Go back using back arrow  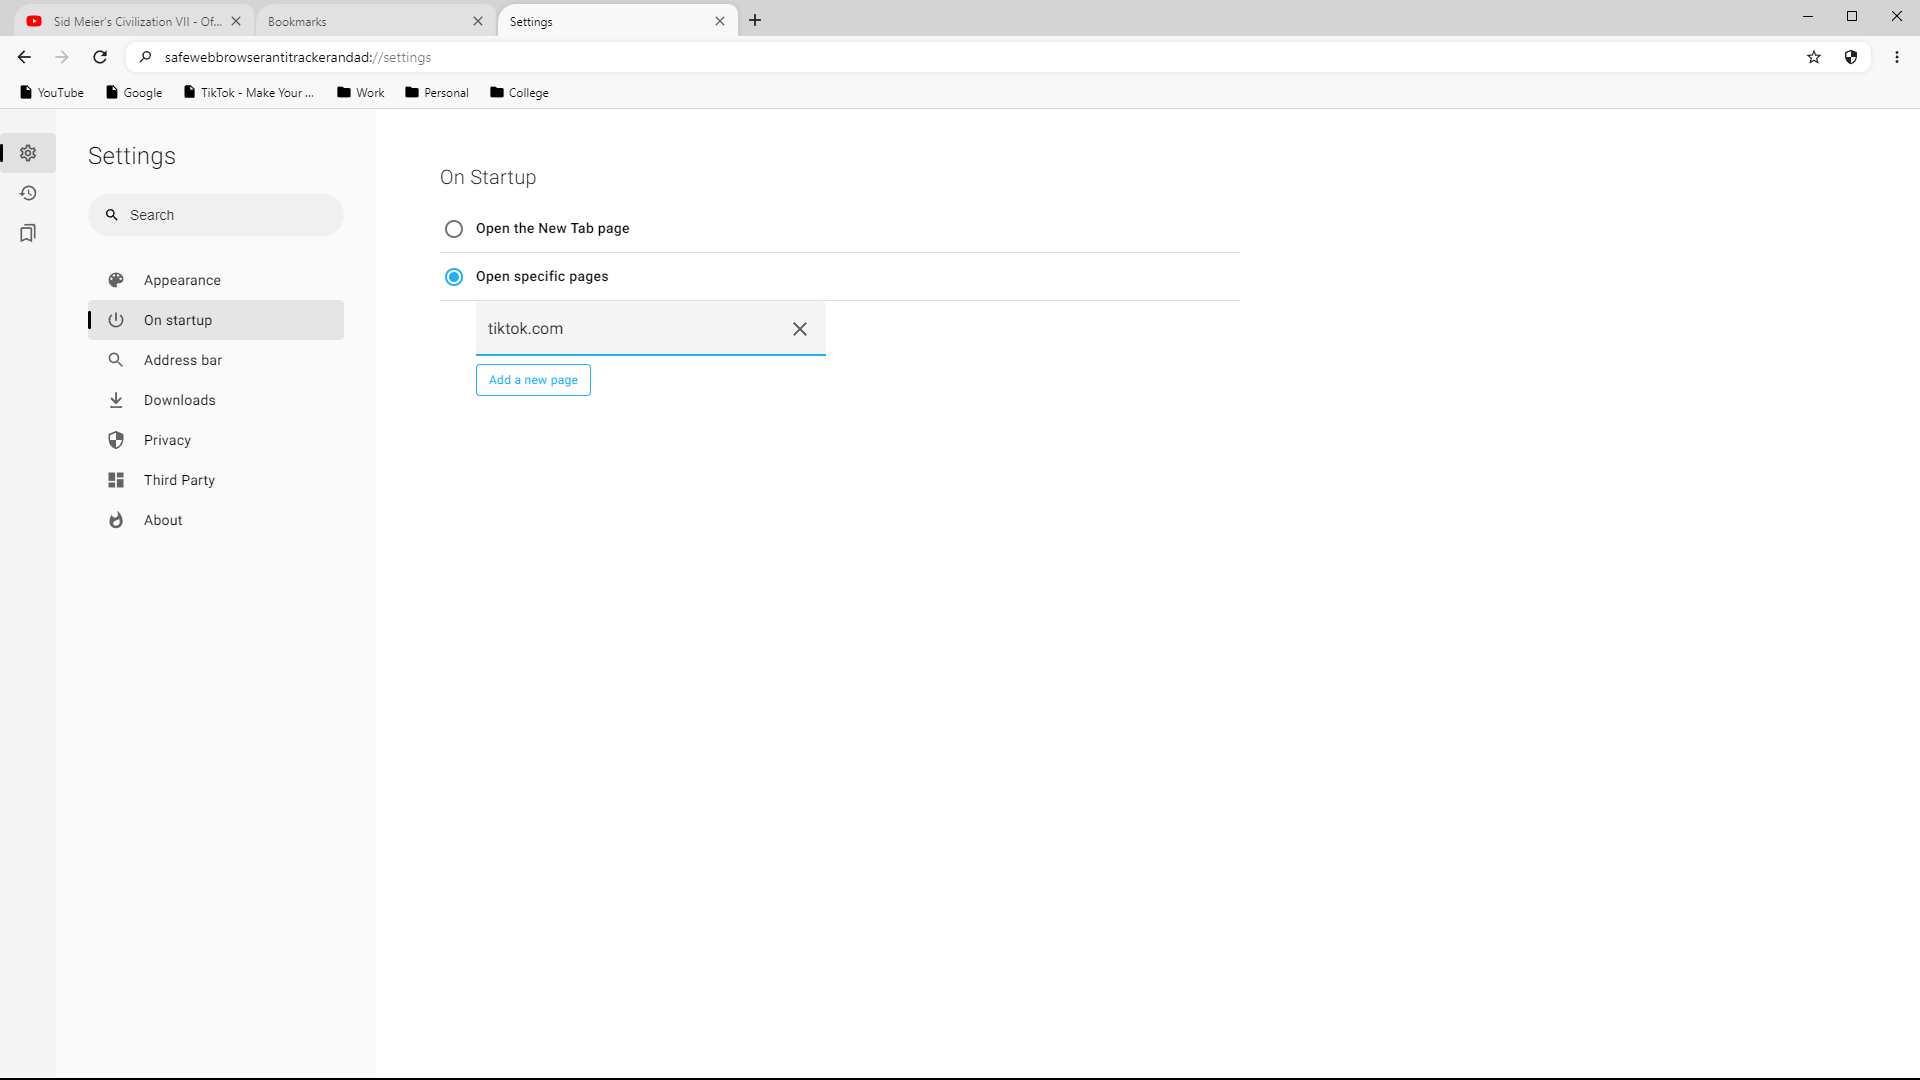pyautogui.click(x=24, y=57)
